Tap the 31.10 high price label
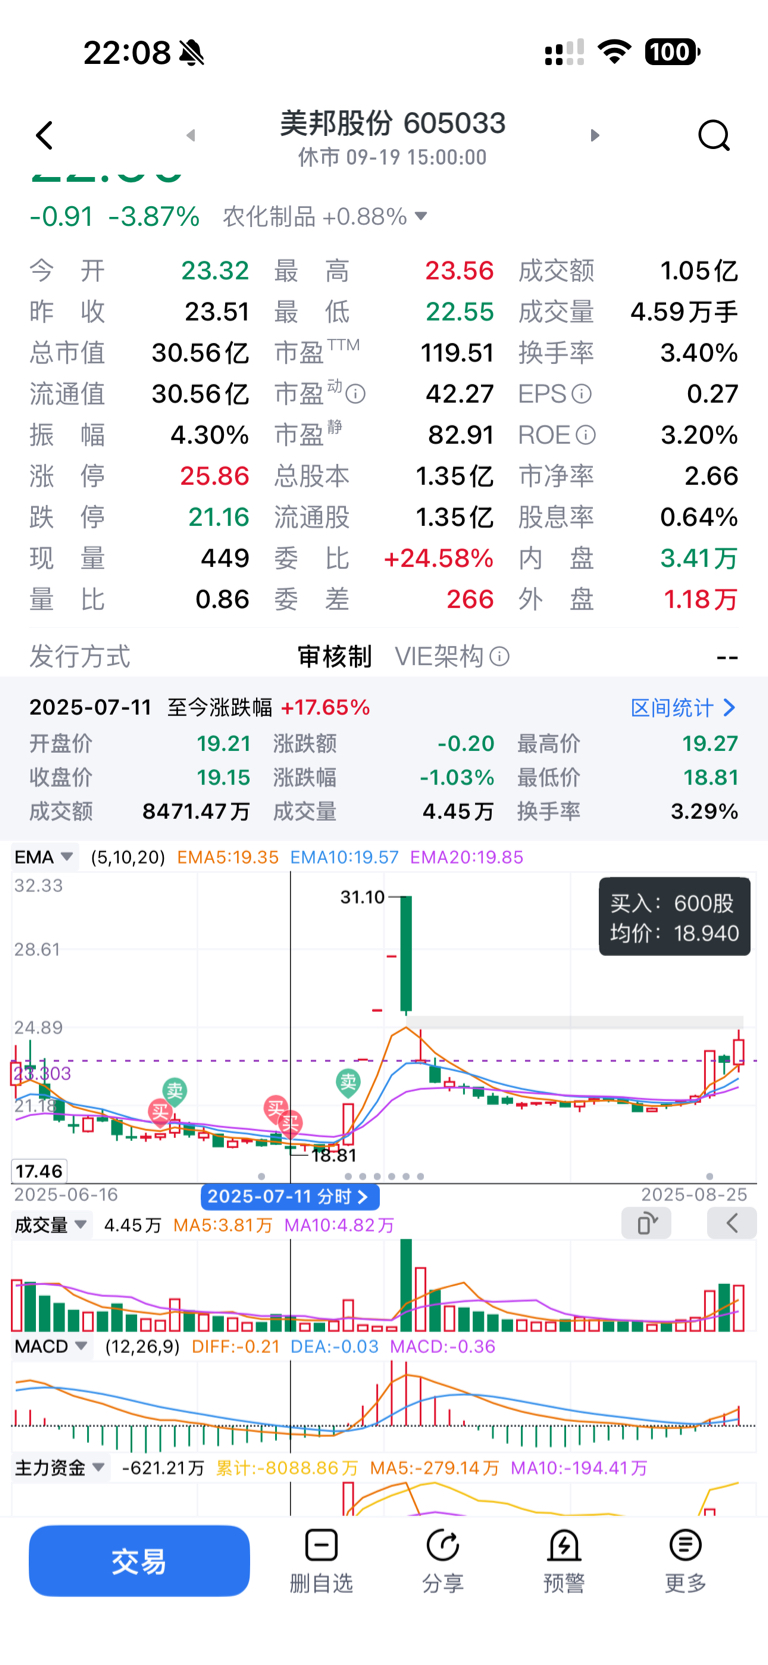 tap(362, 897)
